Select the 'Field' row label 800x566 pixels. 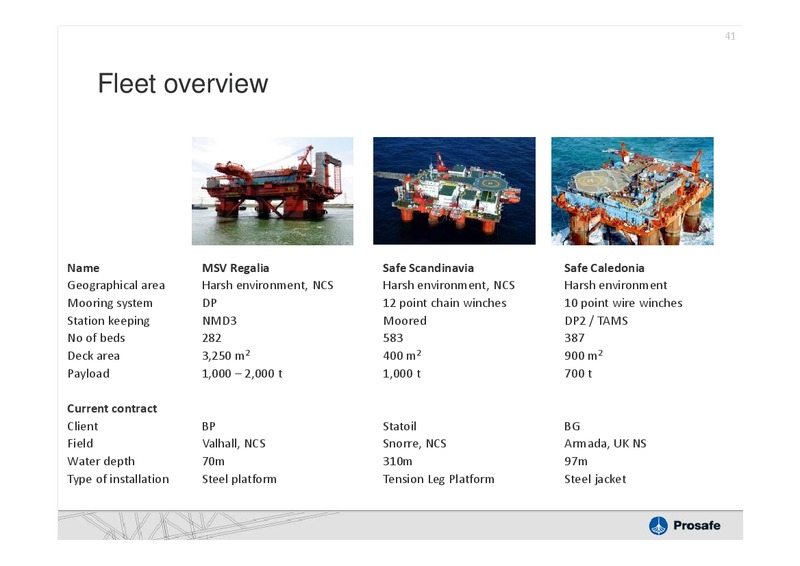point(80,444)
